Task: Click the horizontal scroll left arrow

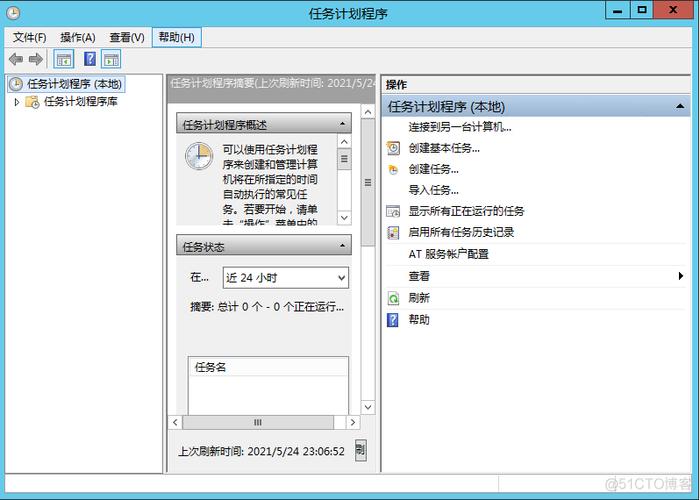Action: [175, 422]
